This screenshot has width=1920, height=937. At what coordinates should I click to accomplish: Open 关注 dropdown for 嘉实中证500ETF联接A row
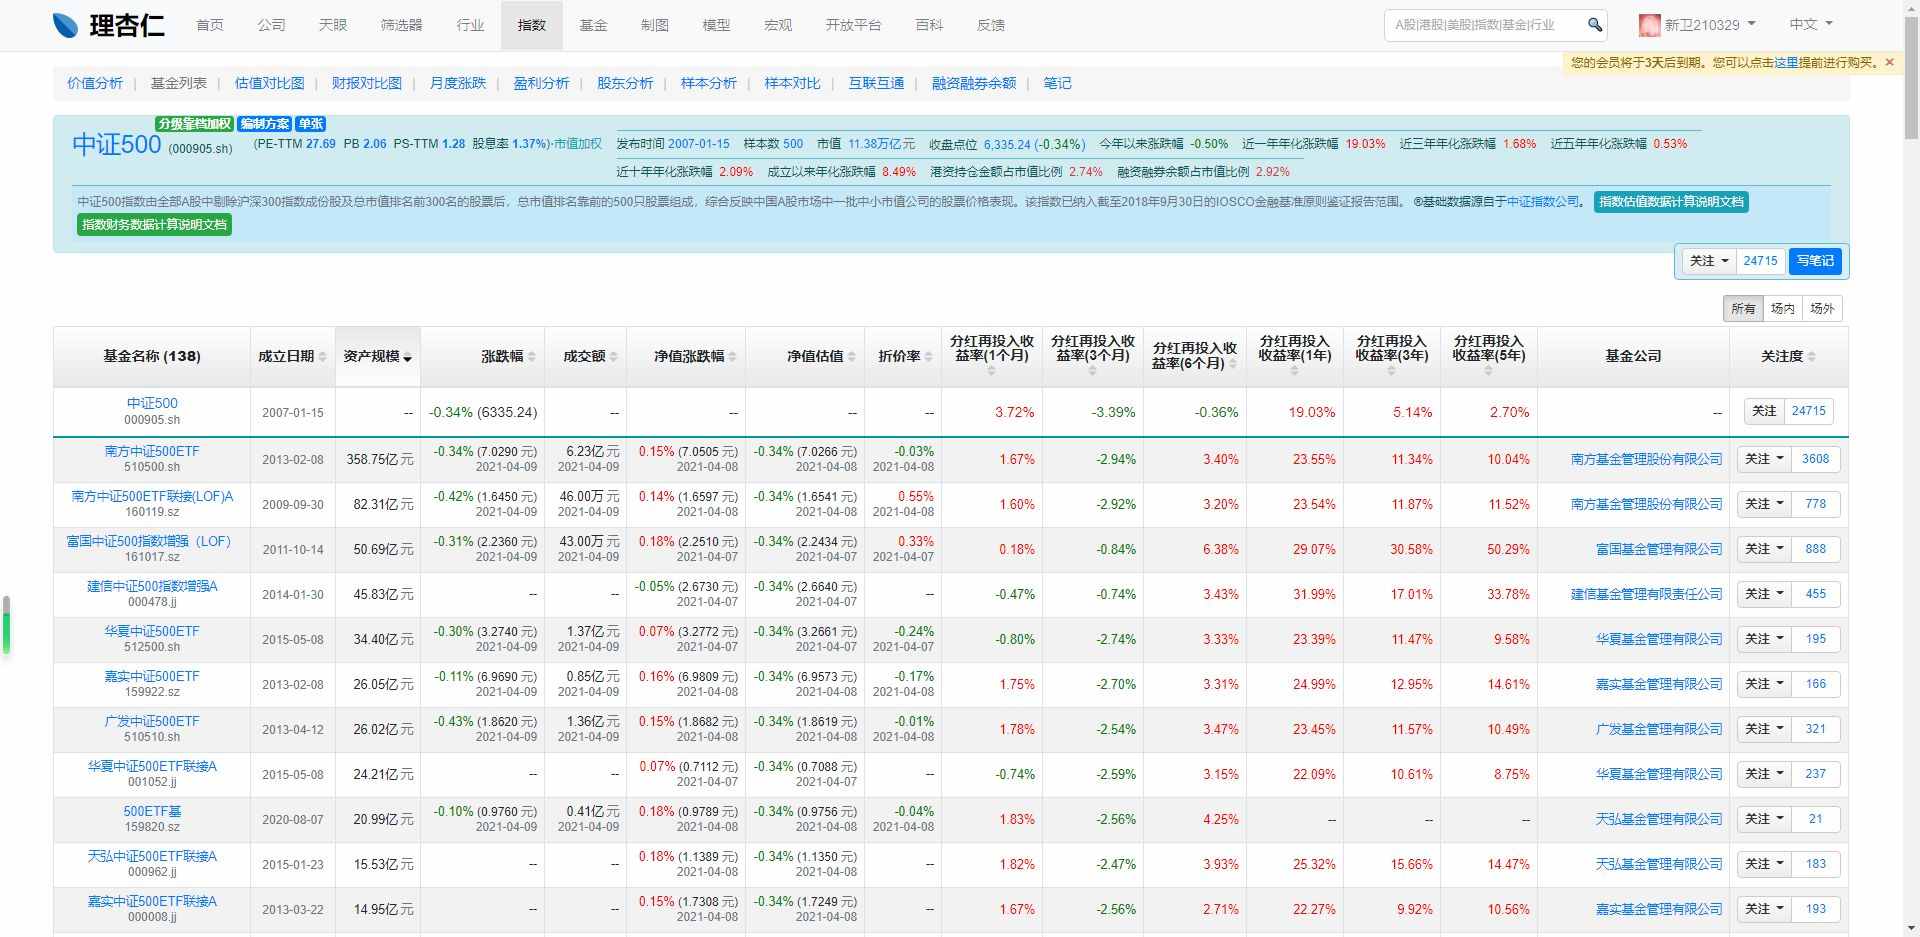pyautogui.click(x=1764, y=910)
